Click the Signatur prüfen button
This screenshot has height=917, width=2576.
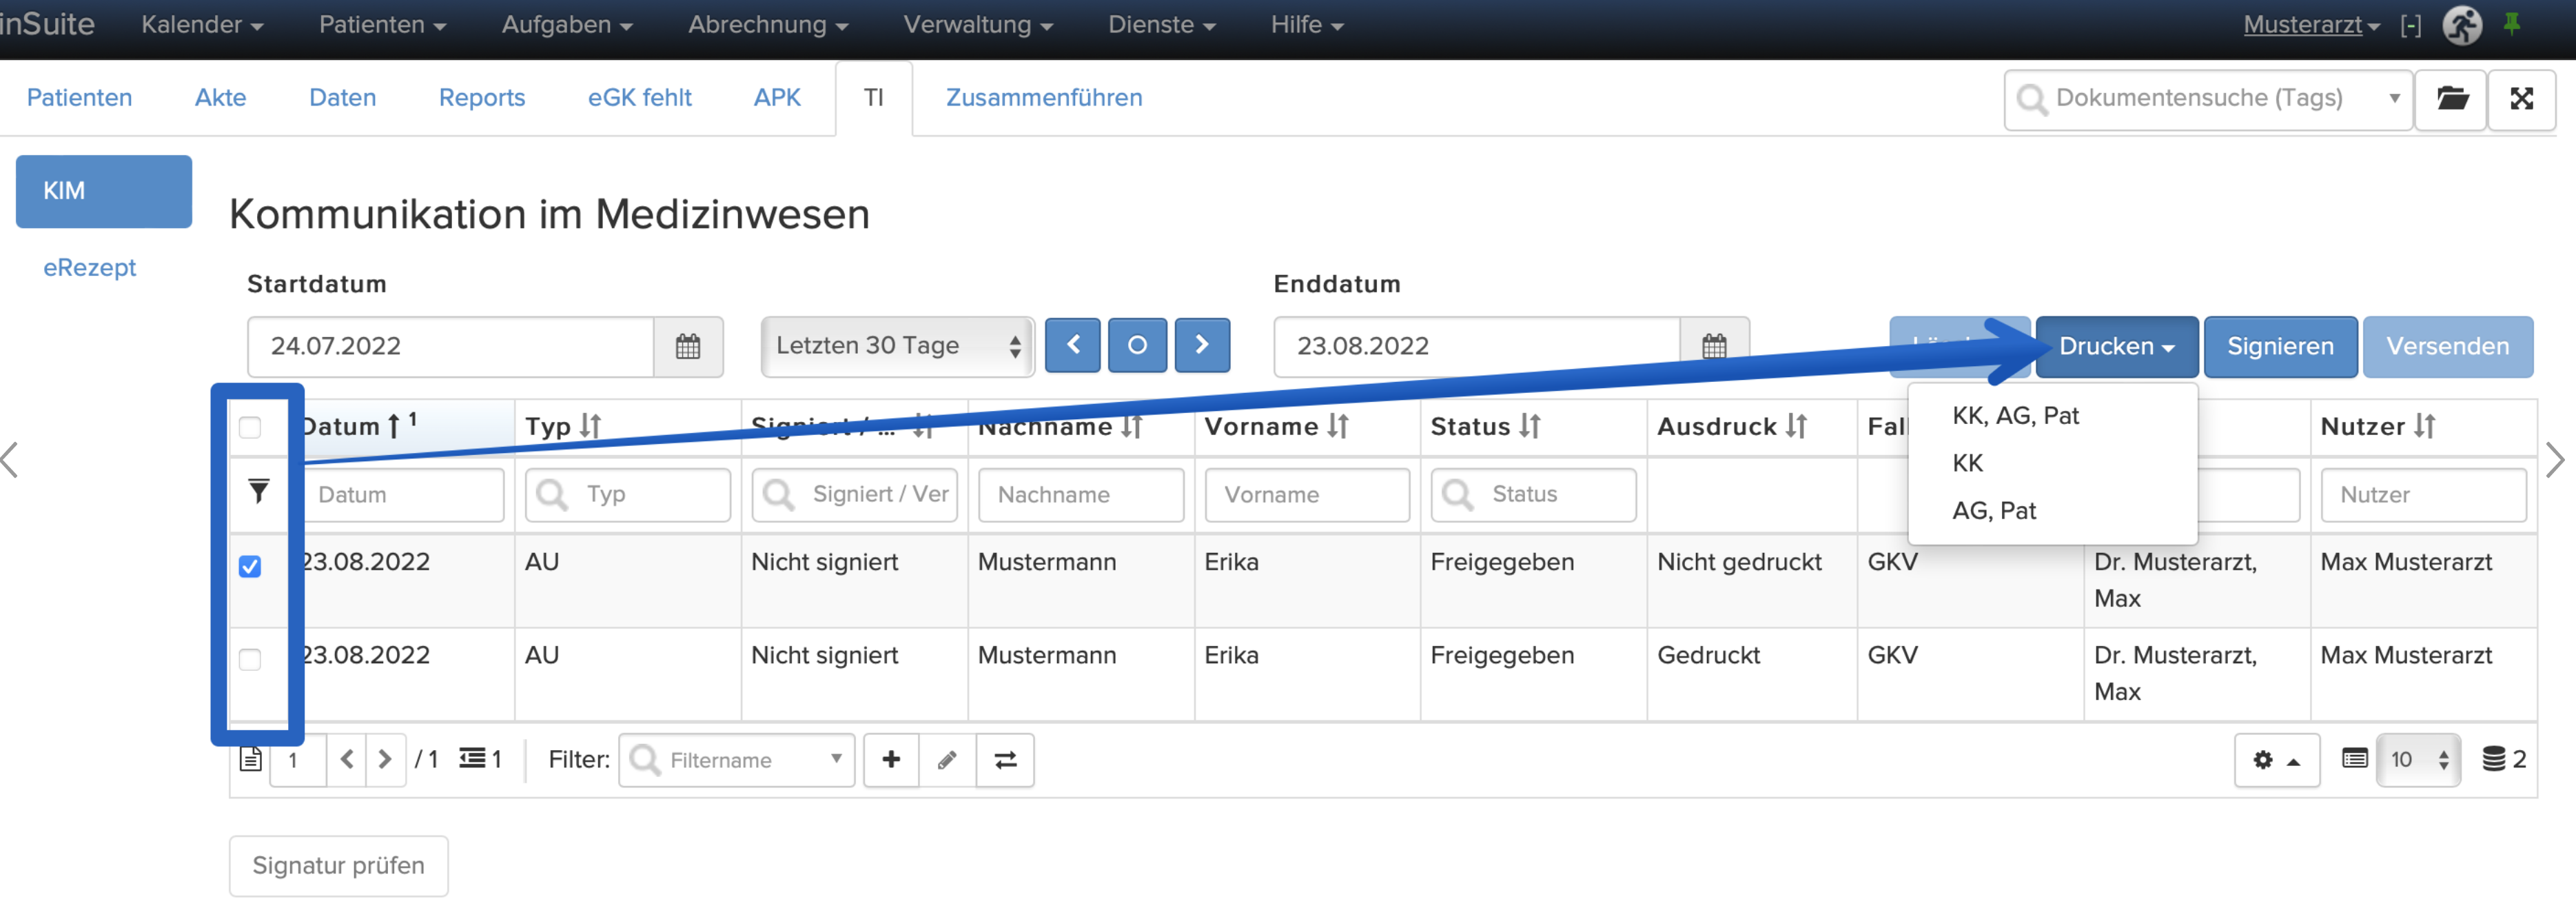tap(338, 866)
